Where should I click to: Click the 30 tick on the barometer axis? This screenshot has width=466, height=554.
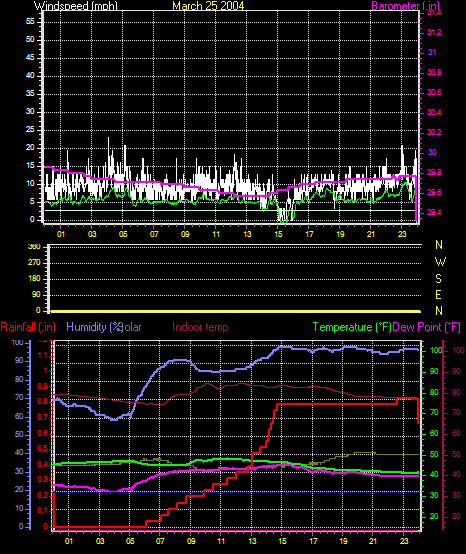point(432,152)
